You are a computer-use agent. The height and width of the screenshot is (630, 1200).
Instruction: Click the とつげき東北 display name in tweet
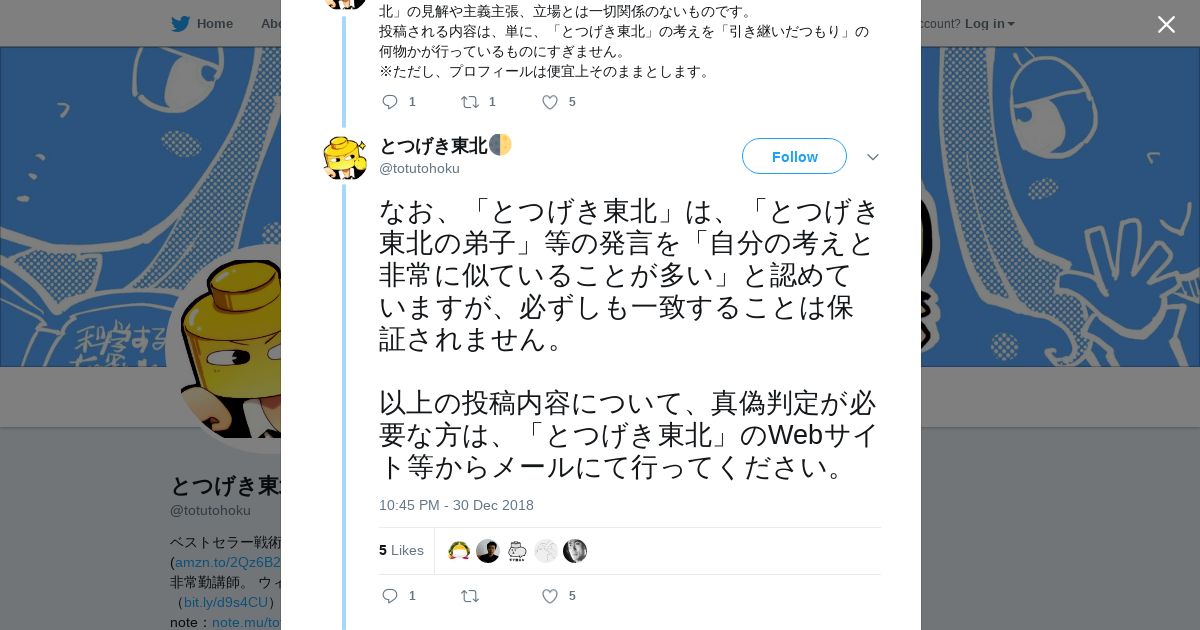point(433,146)
